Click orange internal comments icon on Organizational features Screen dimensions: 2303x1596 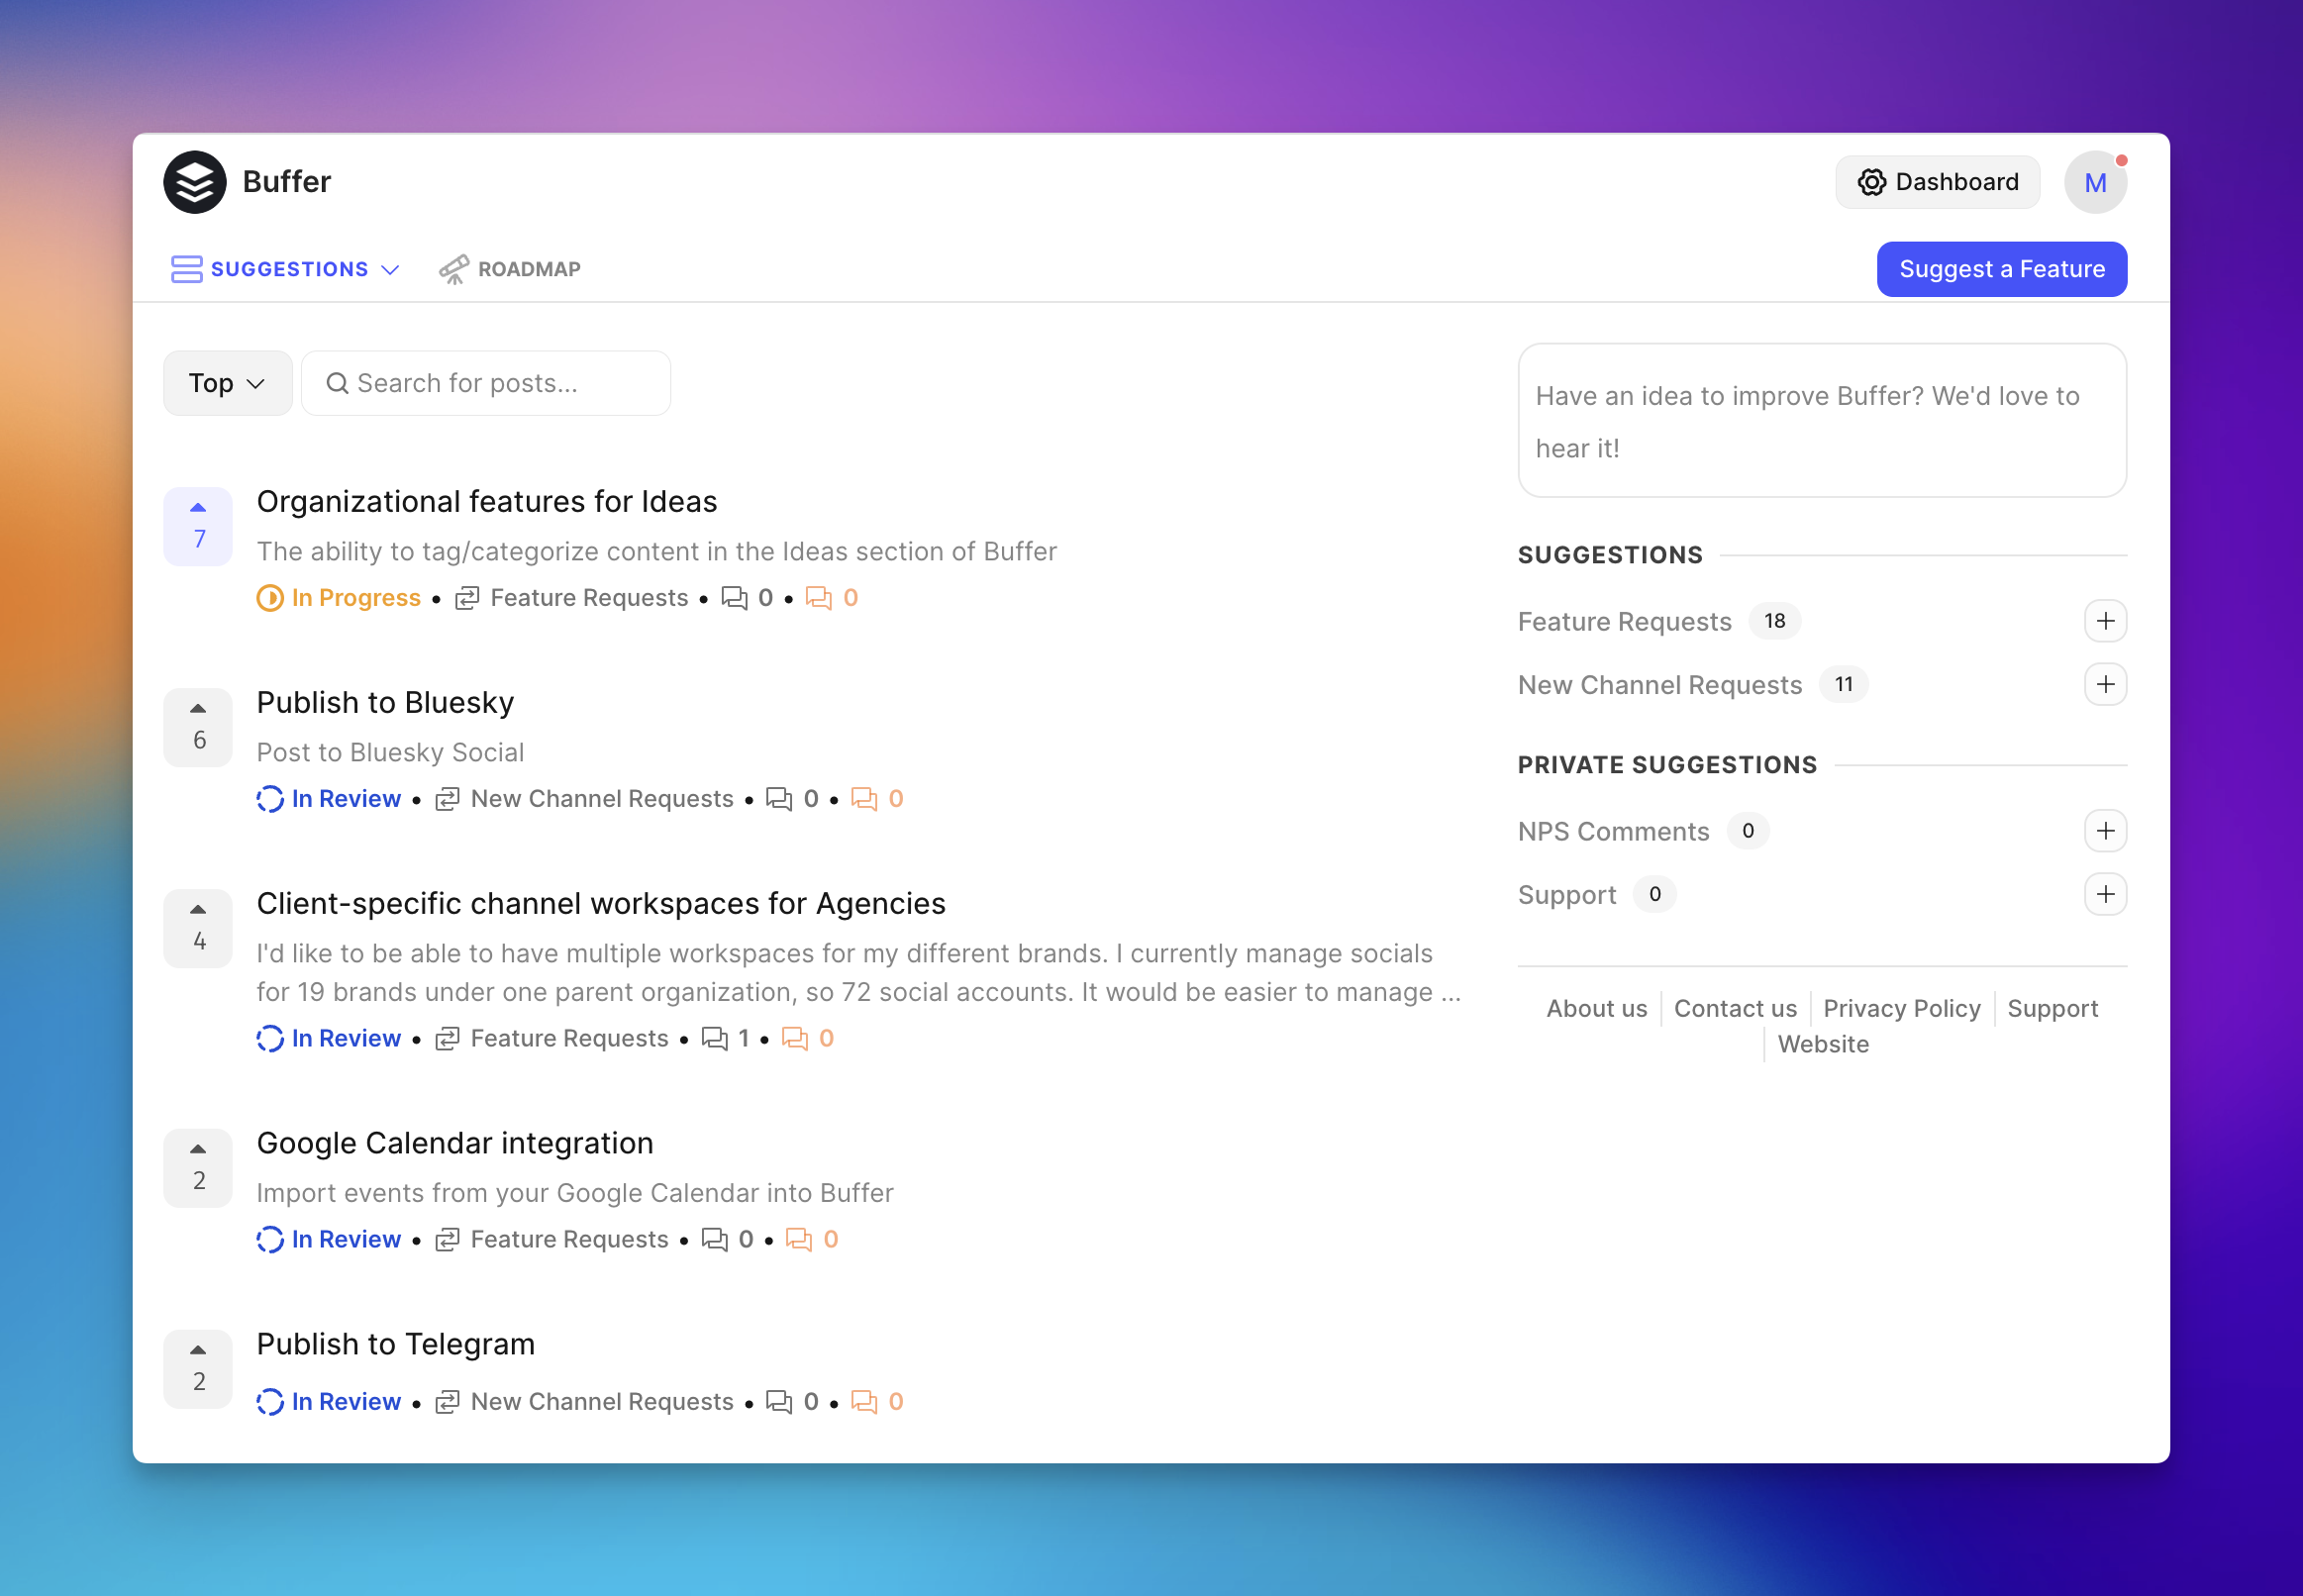coord(819,598)
